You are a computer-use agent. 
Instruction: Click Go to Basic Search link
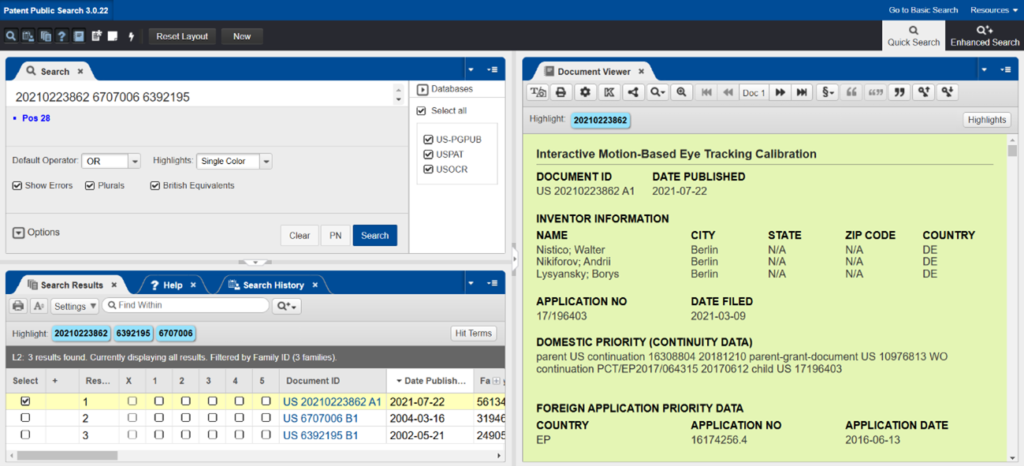coord(923,10)
